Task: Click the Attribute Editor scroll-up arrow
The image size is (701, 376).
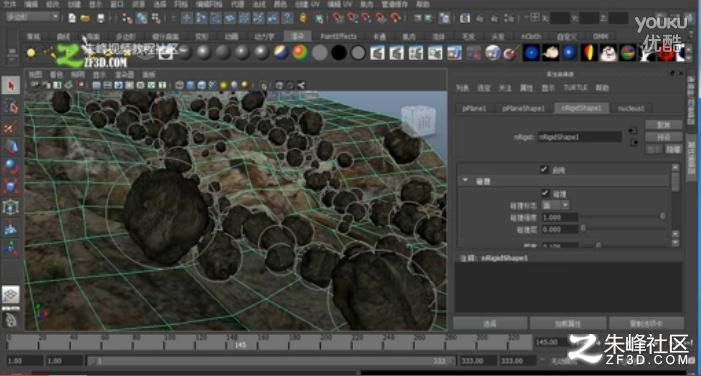Action: click(x=675, y=167)
